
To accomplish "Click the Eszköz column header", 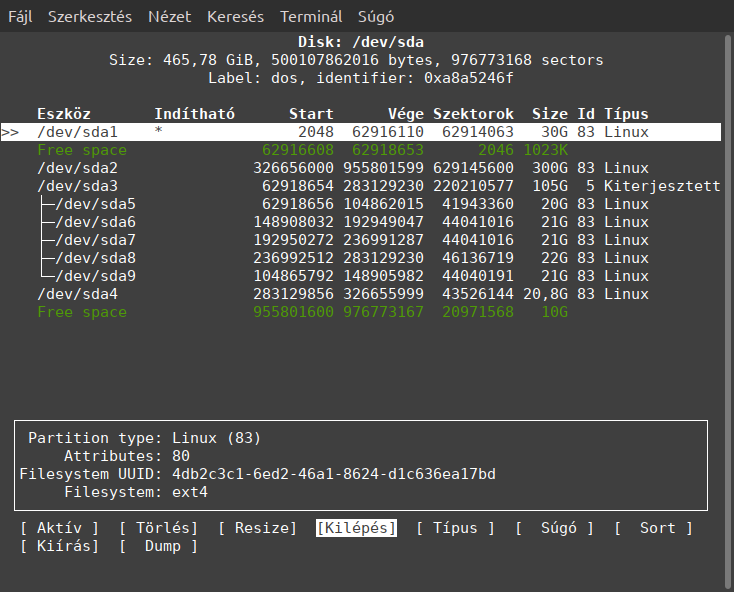I will 64,114.
